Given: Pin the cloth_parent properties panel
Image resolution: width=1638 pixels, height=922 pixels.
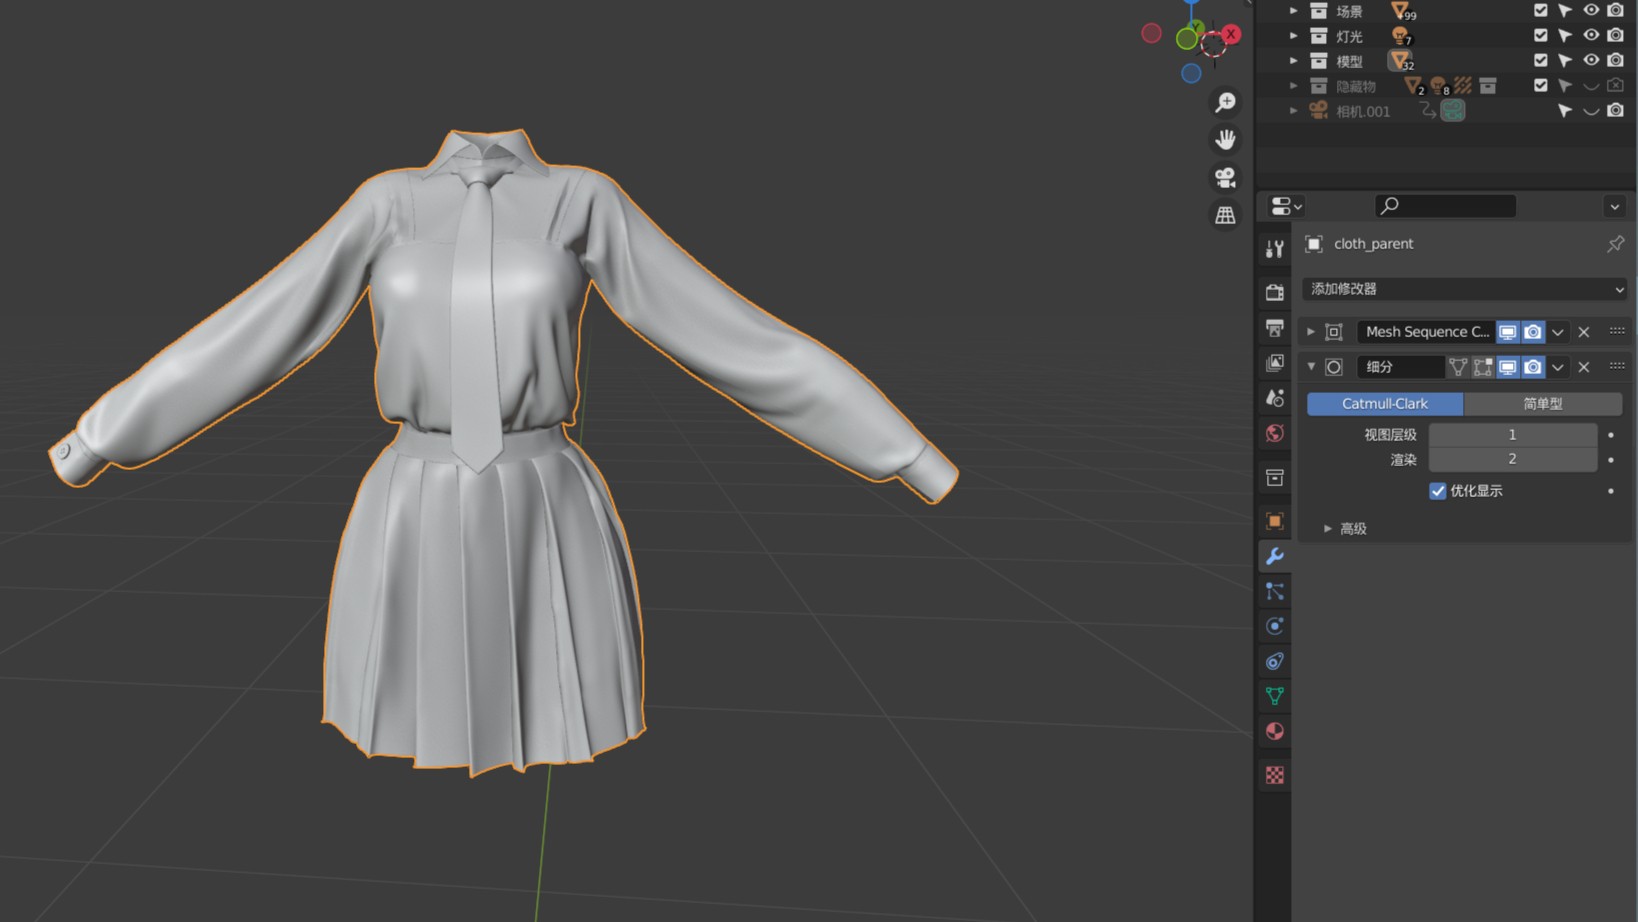Looking at the screenshot, I should coord(1615,244).
